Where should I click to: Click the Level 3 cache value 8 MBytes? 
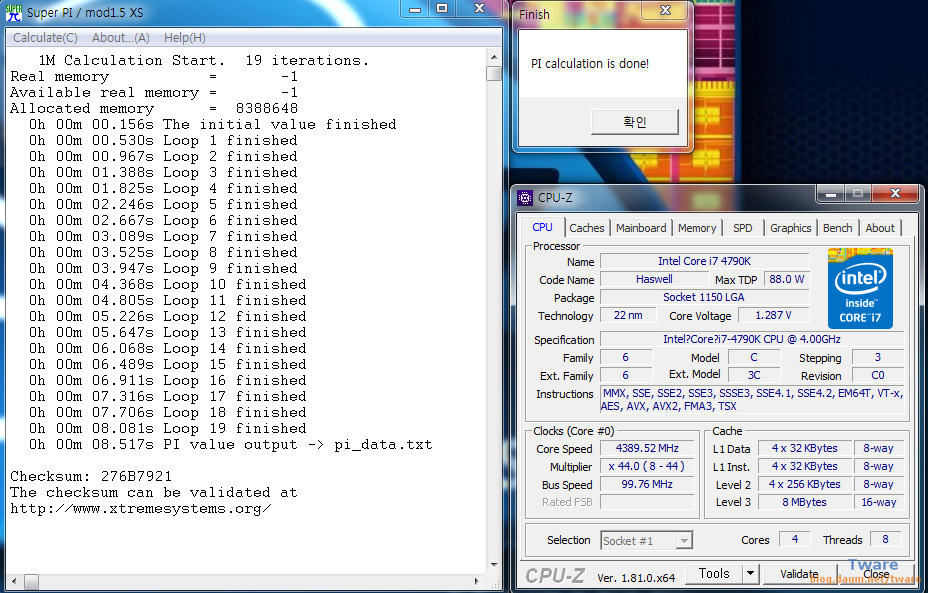tap(804, 502)
